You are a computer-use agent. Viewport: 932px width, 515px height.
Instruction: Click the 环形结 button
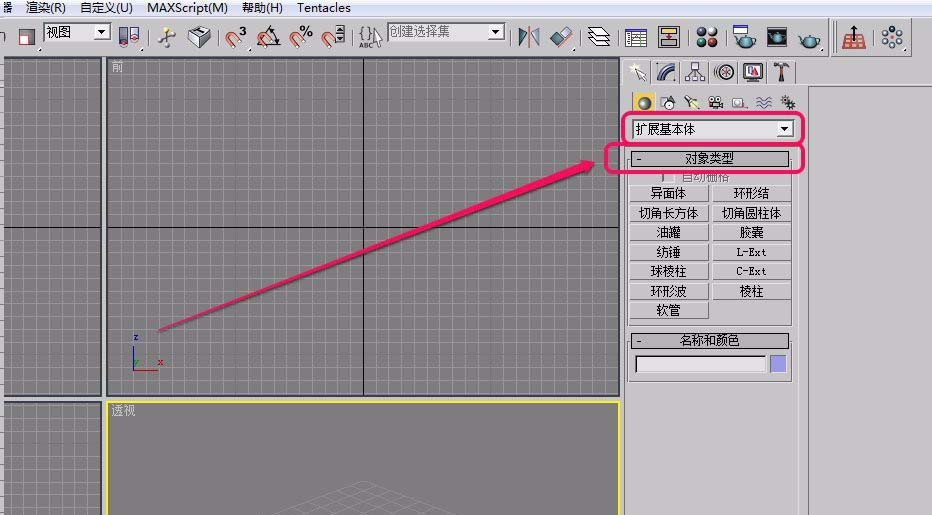[751, 194]
